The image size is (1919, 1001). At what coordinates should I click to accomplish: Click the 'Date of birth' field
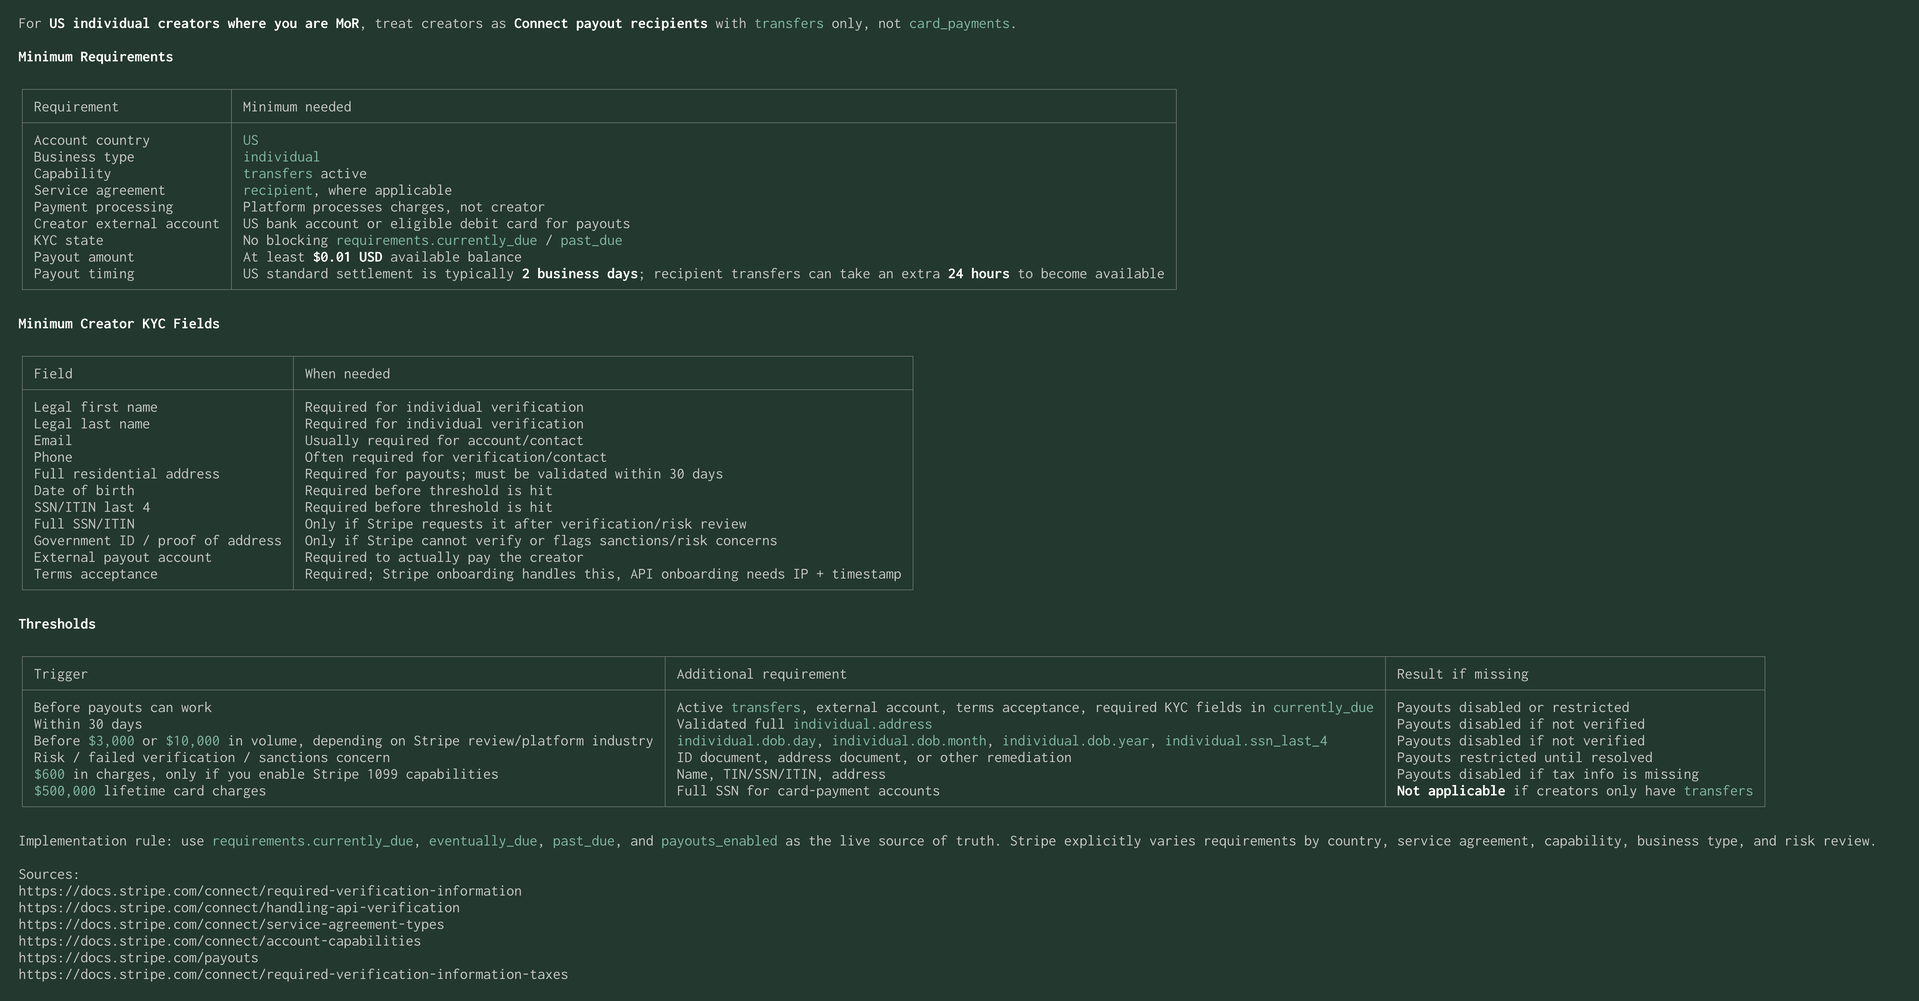tap(84, 491)
